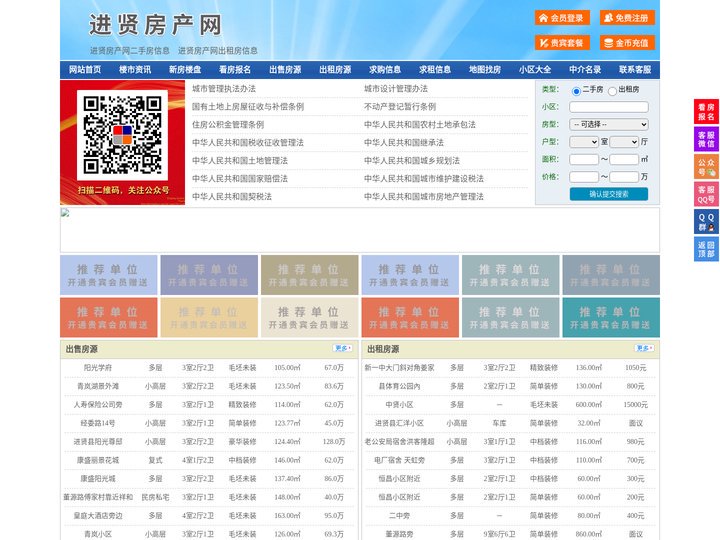Open 中介名录 in the navigation bar
The image size is (720, 540).
(585, 70)
